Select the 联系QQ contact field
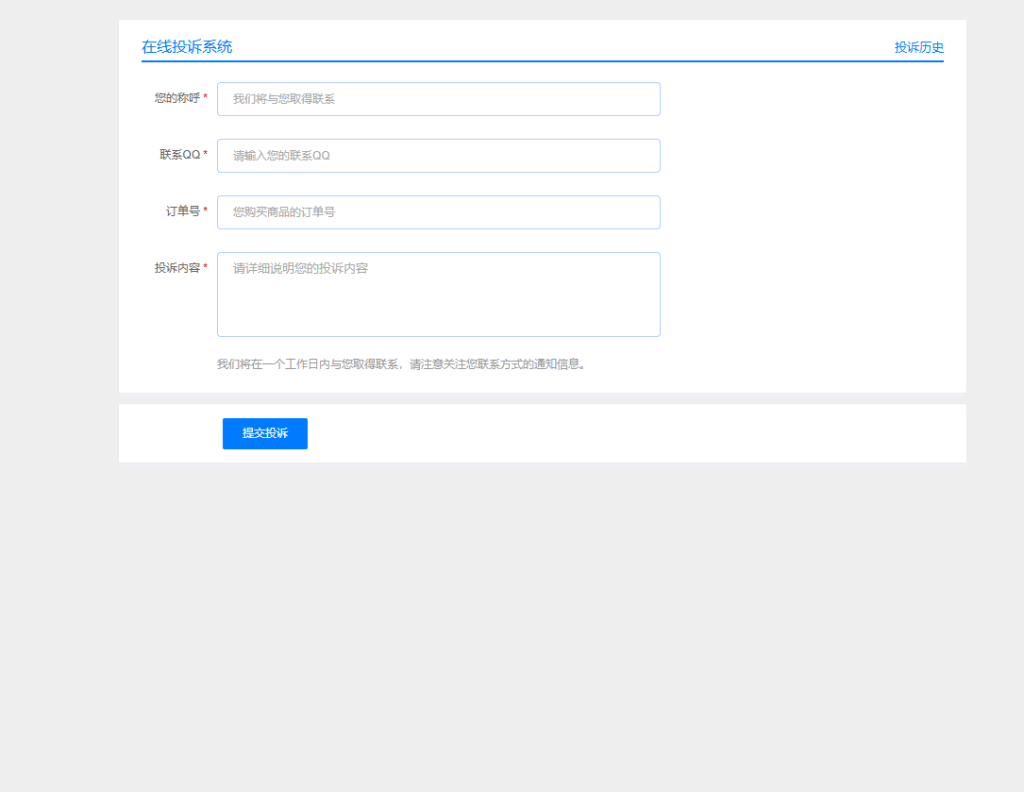 [438, 155]
